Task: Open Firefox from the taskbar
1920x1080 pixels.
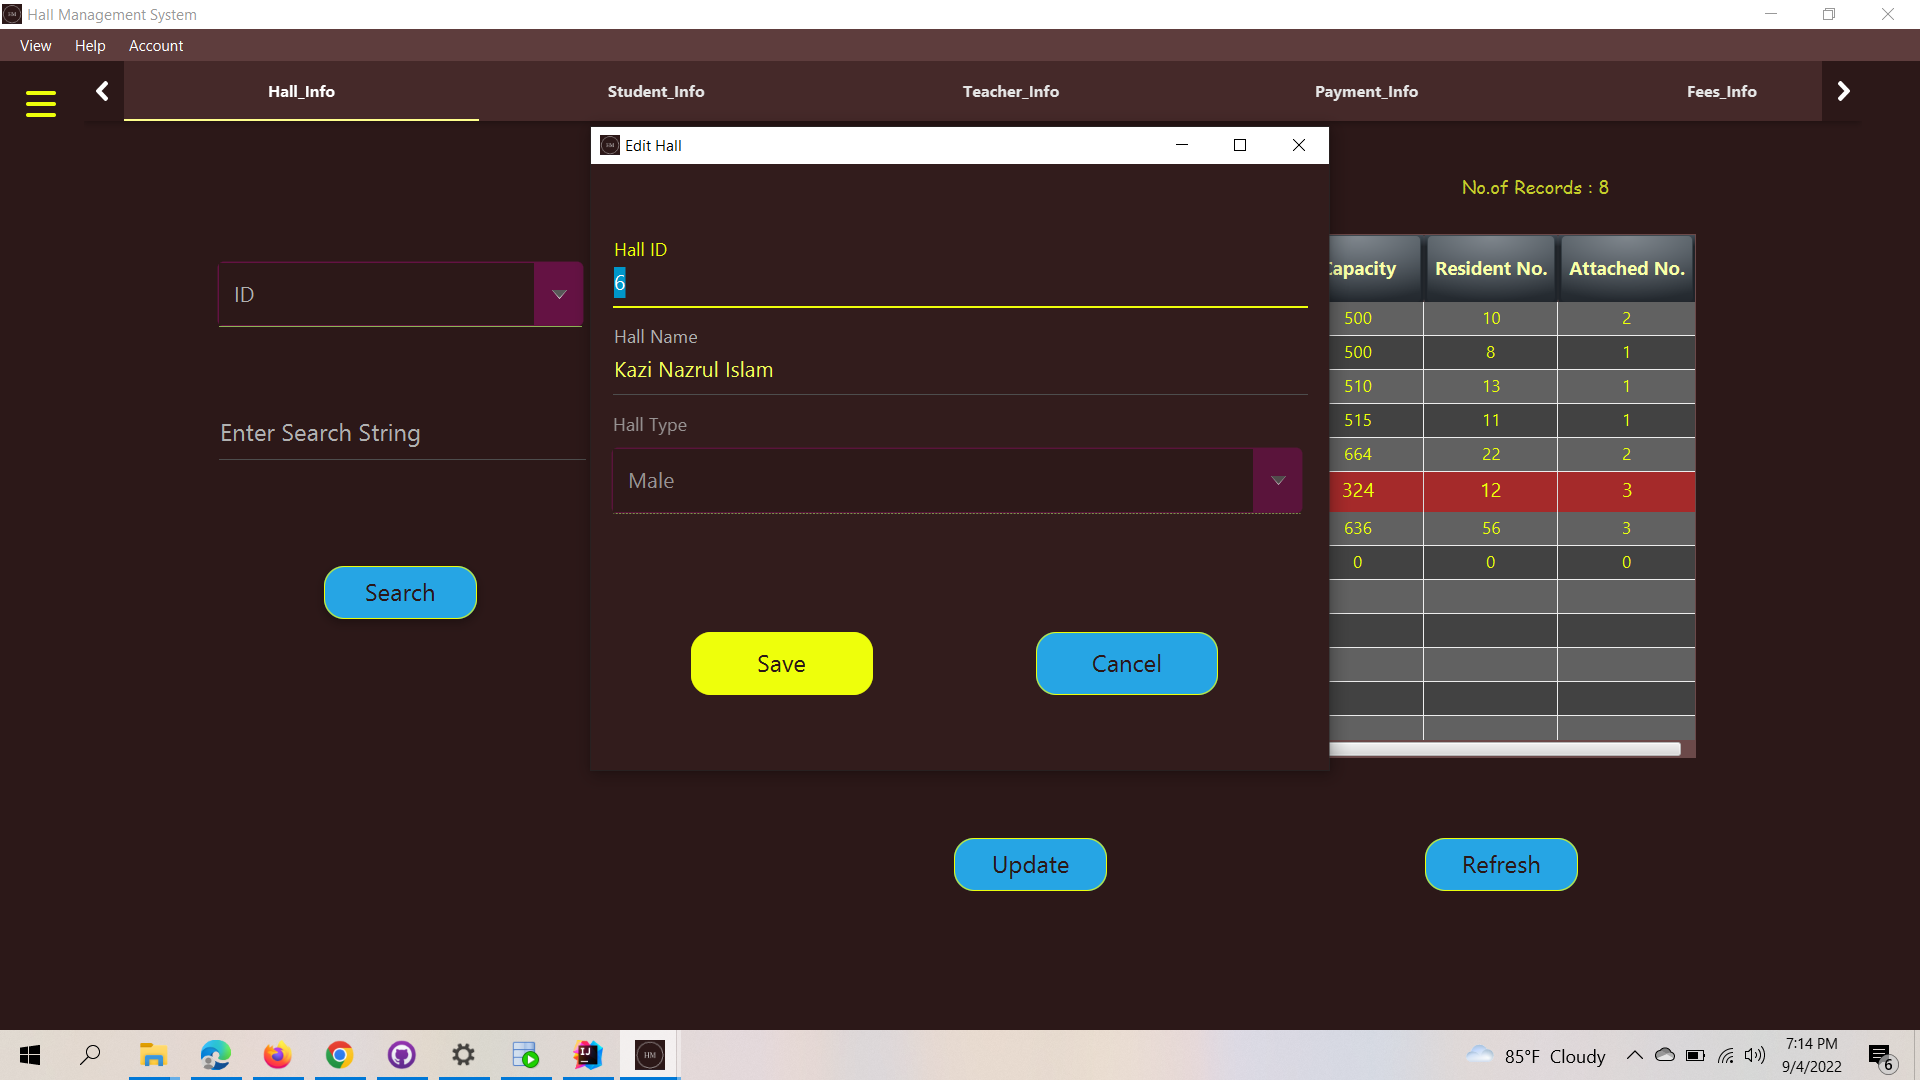Action: 277,1055
